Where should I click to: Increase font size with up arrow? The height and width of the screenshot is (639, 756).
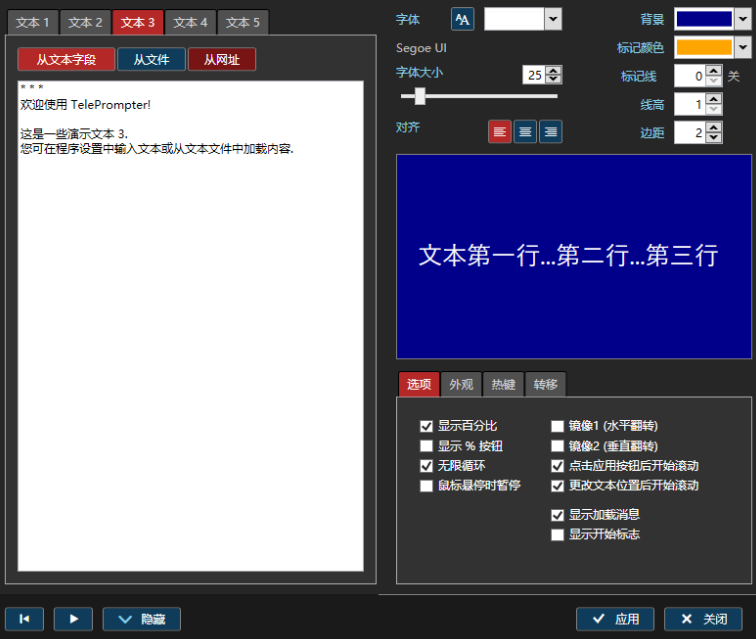[x=554, y=70]
